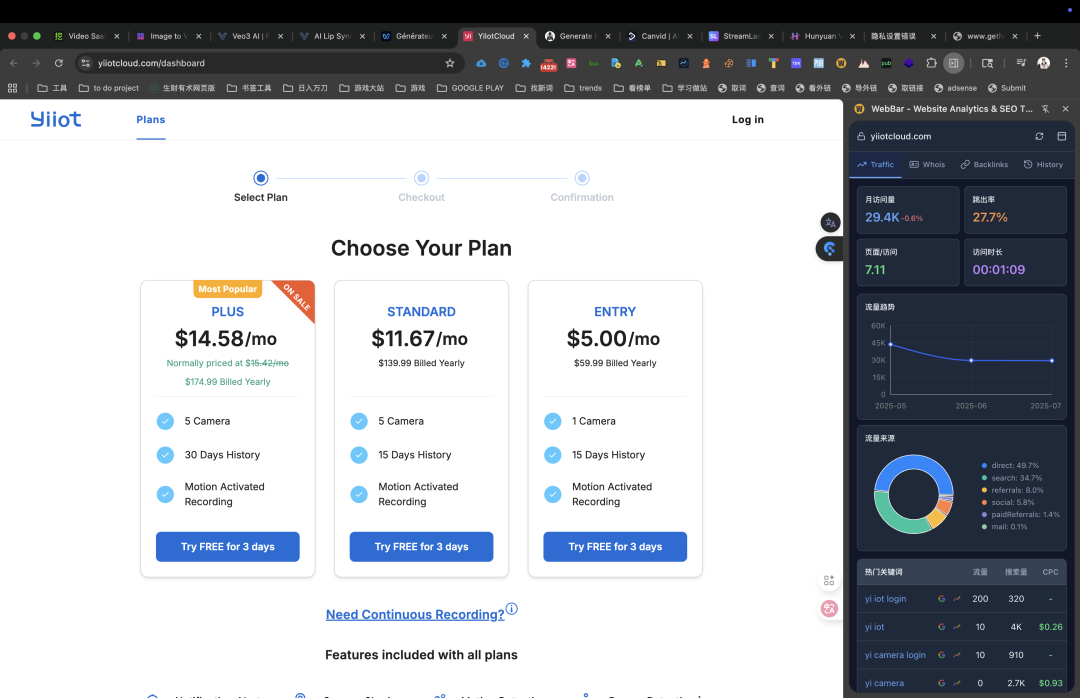Image resolution: width=1080 pixels, height=698 pixels.
Task: Select the Checkout step circle
Action: click(422, 178)
